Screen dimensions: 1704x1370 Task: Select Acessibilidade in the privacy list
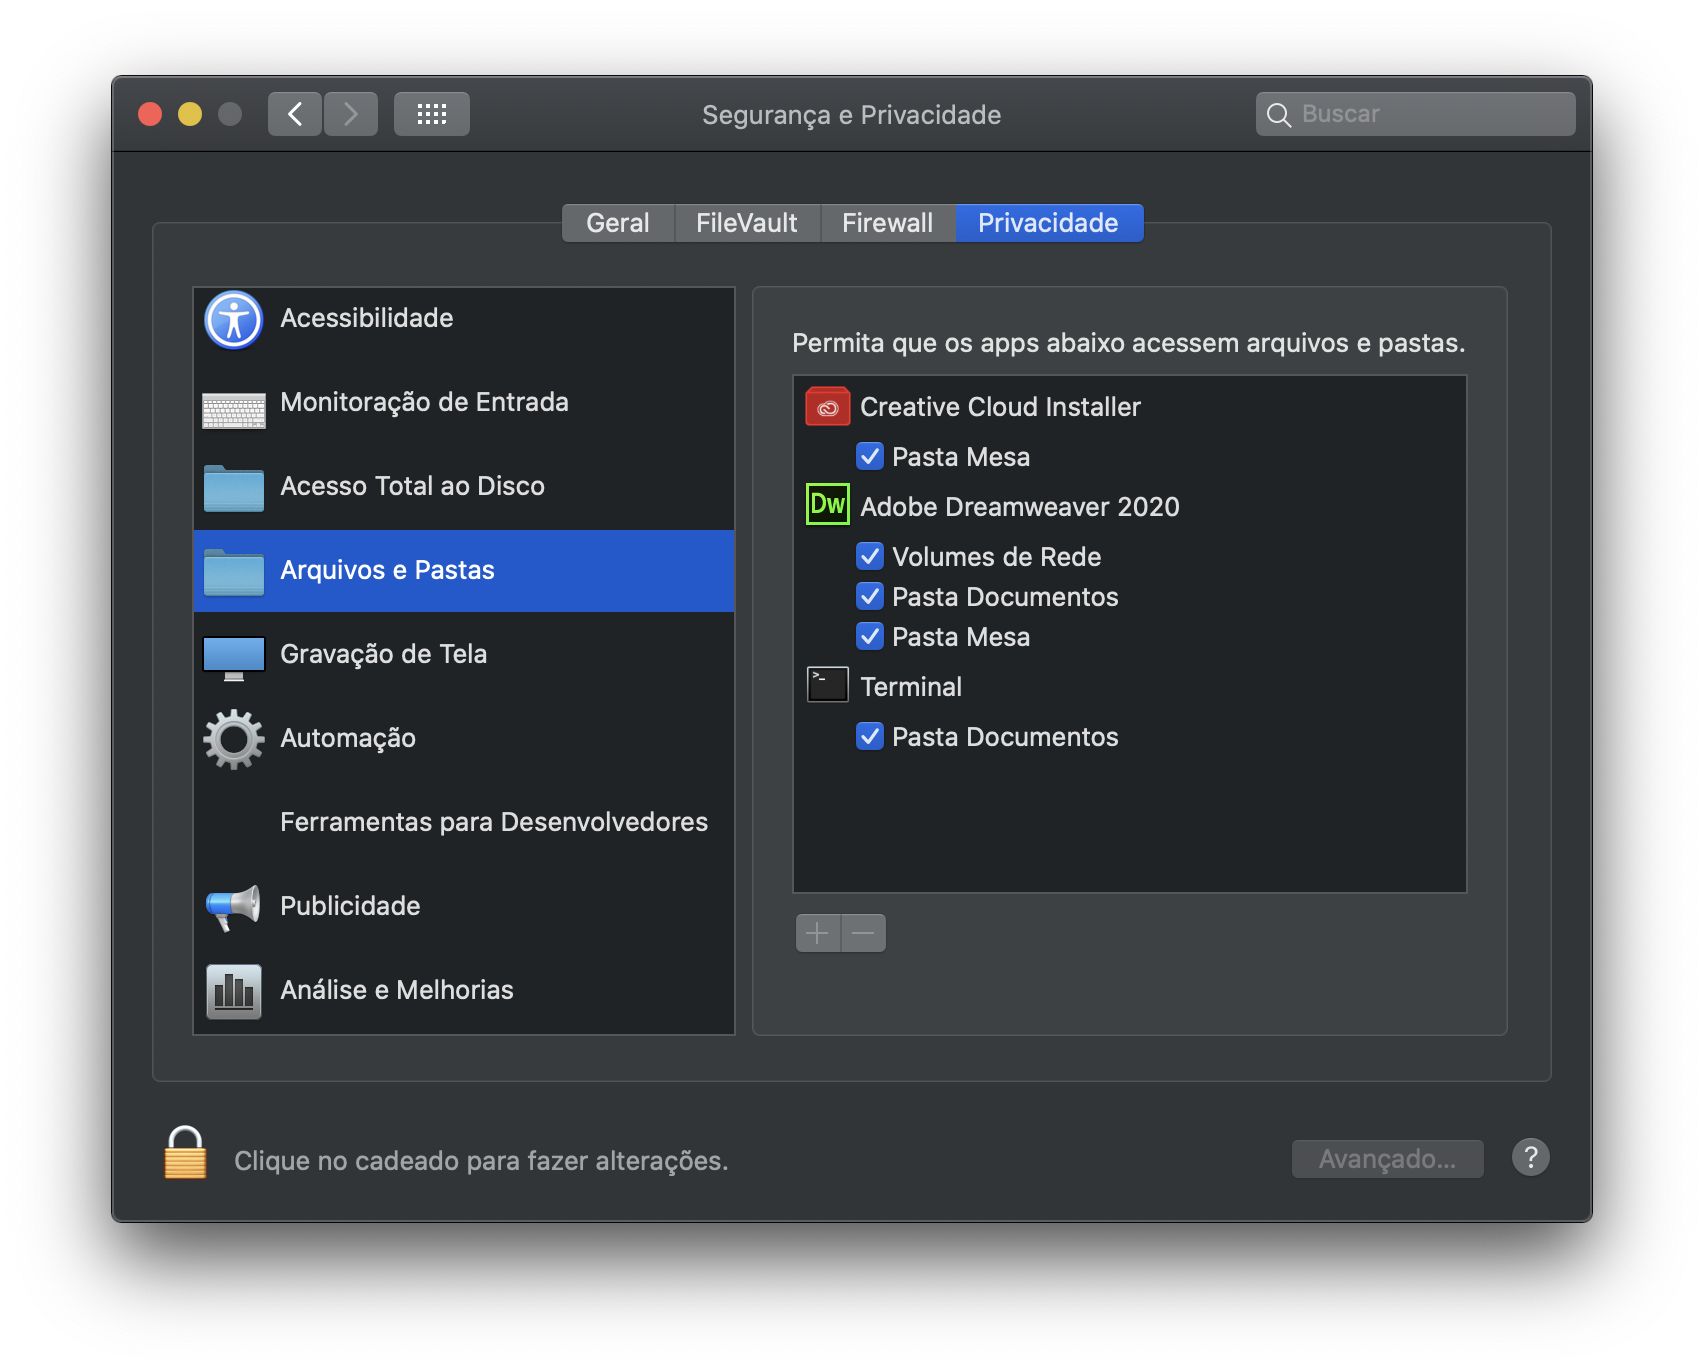pyautogui.click(x=464, y=320)
